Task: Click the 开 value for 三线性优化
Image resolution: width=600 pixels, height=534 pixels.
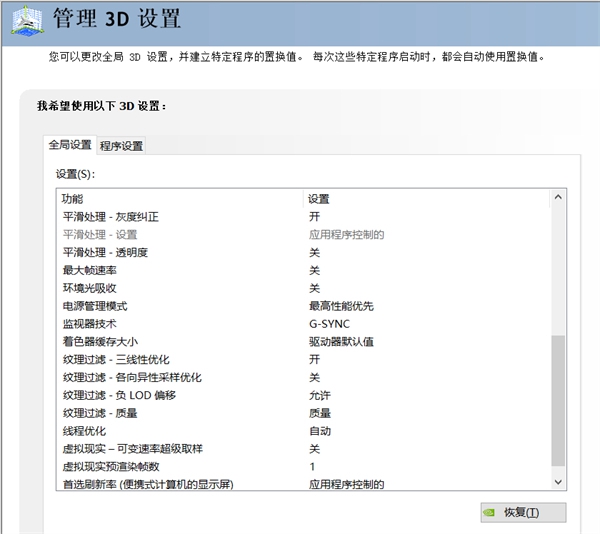Action: click(x=314, y=360)
